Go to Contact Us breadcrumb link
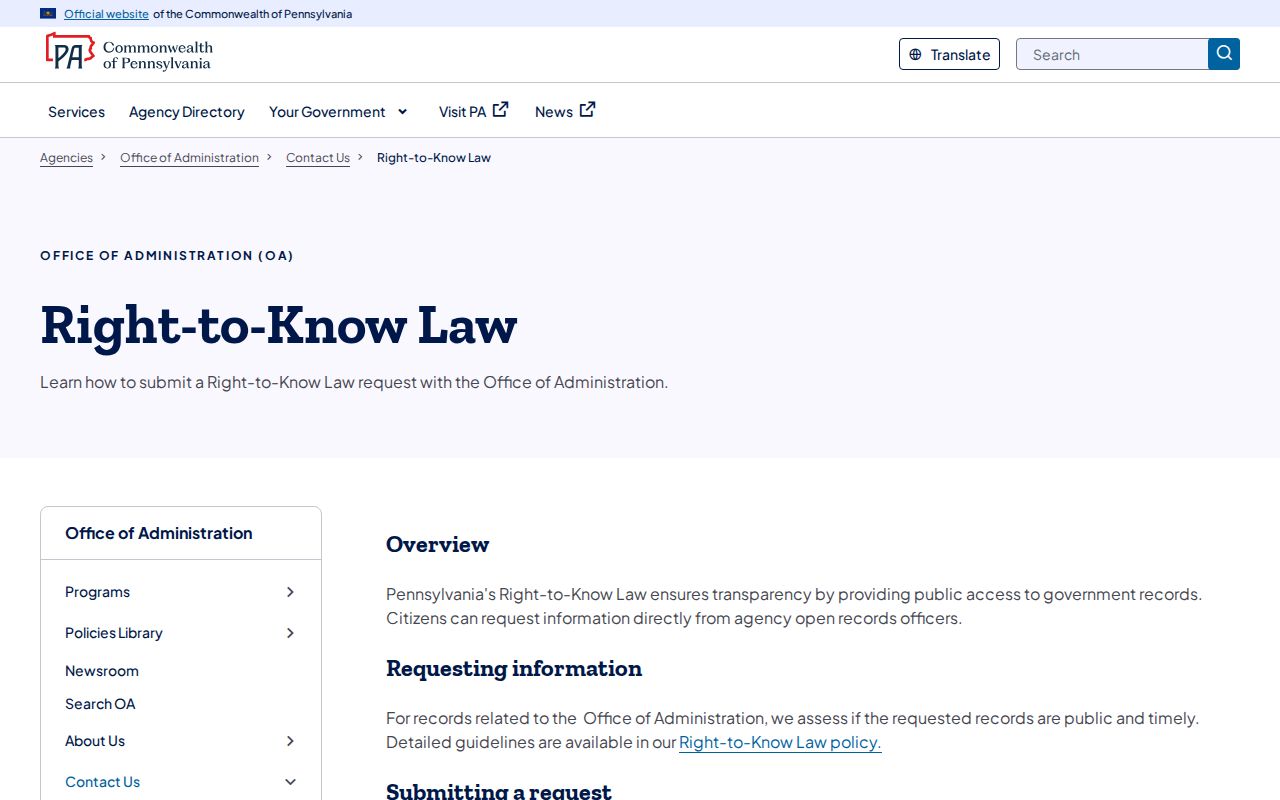 coord(318,158)
